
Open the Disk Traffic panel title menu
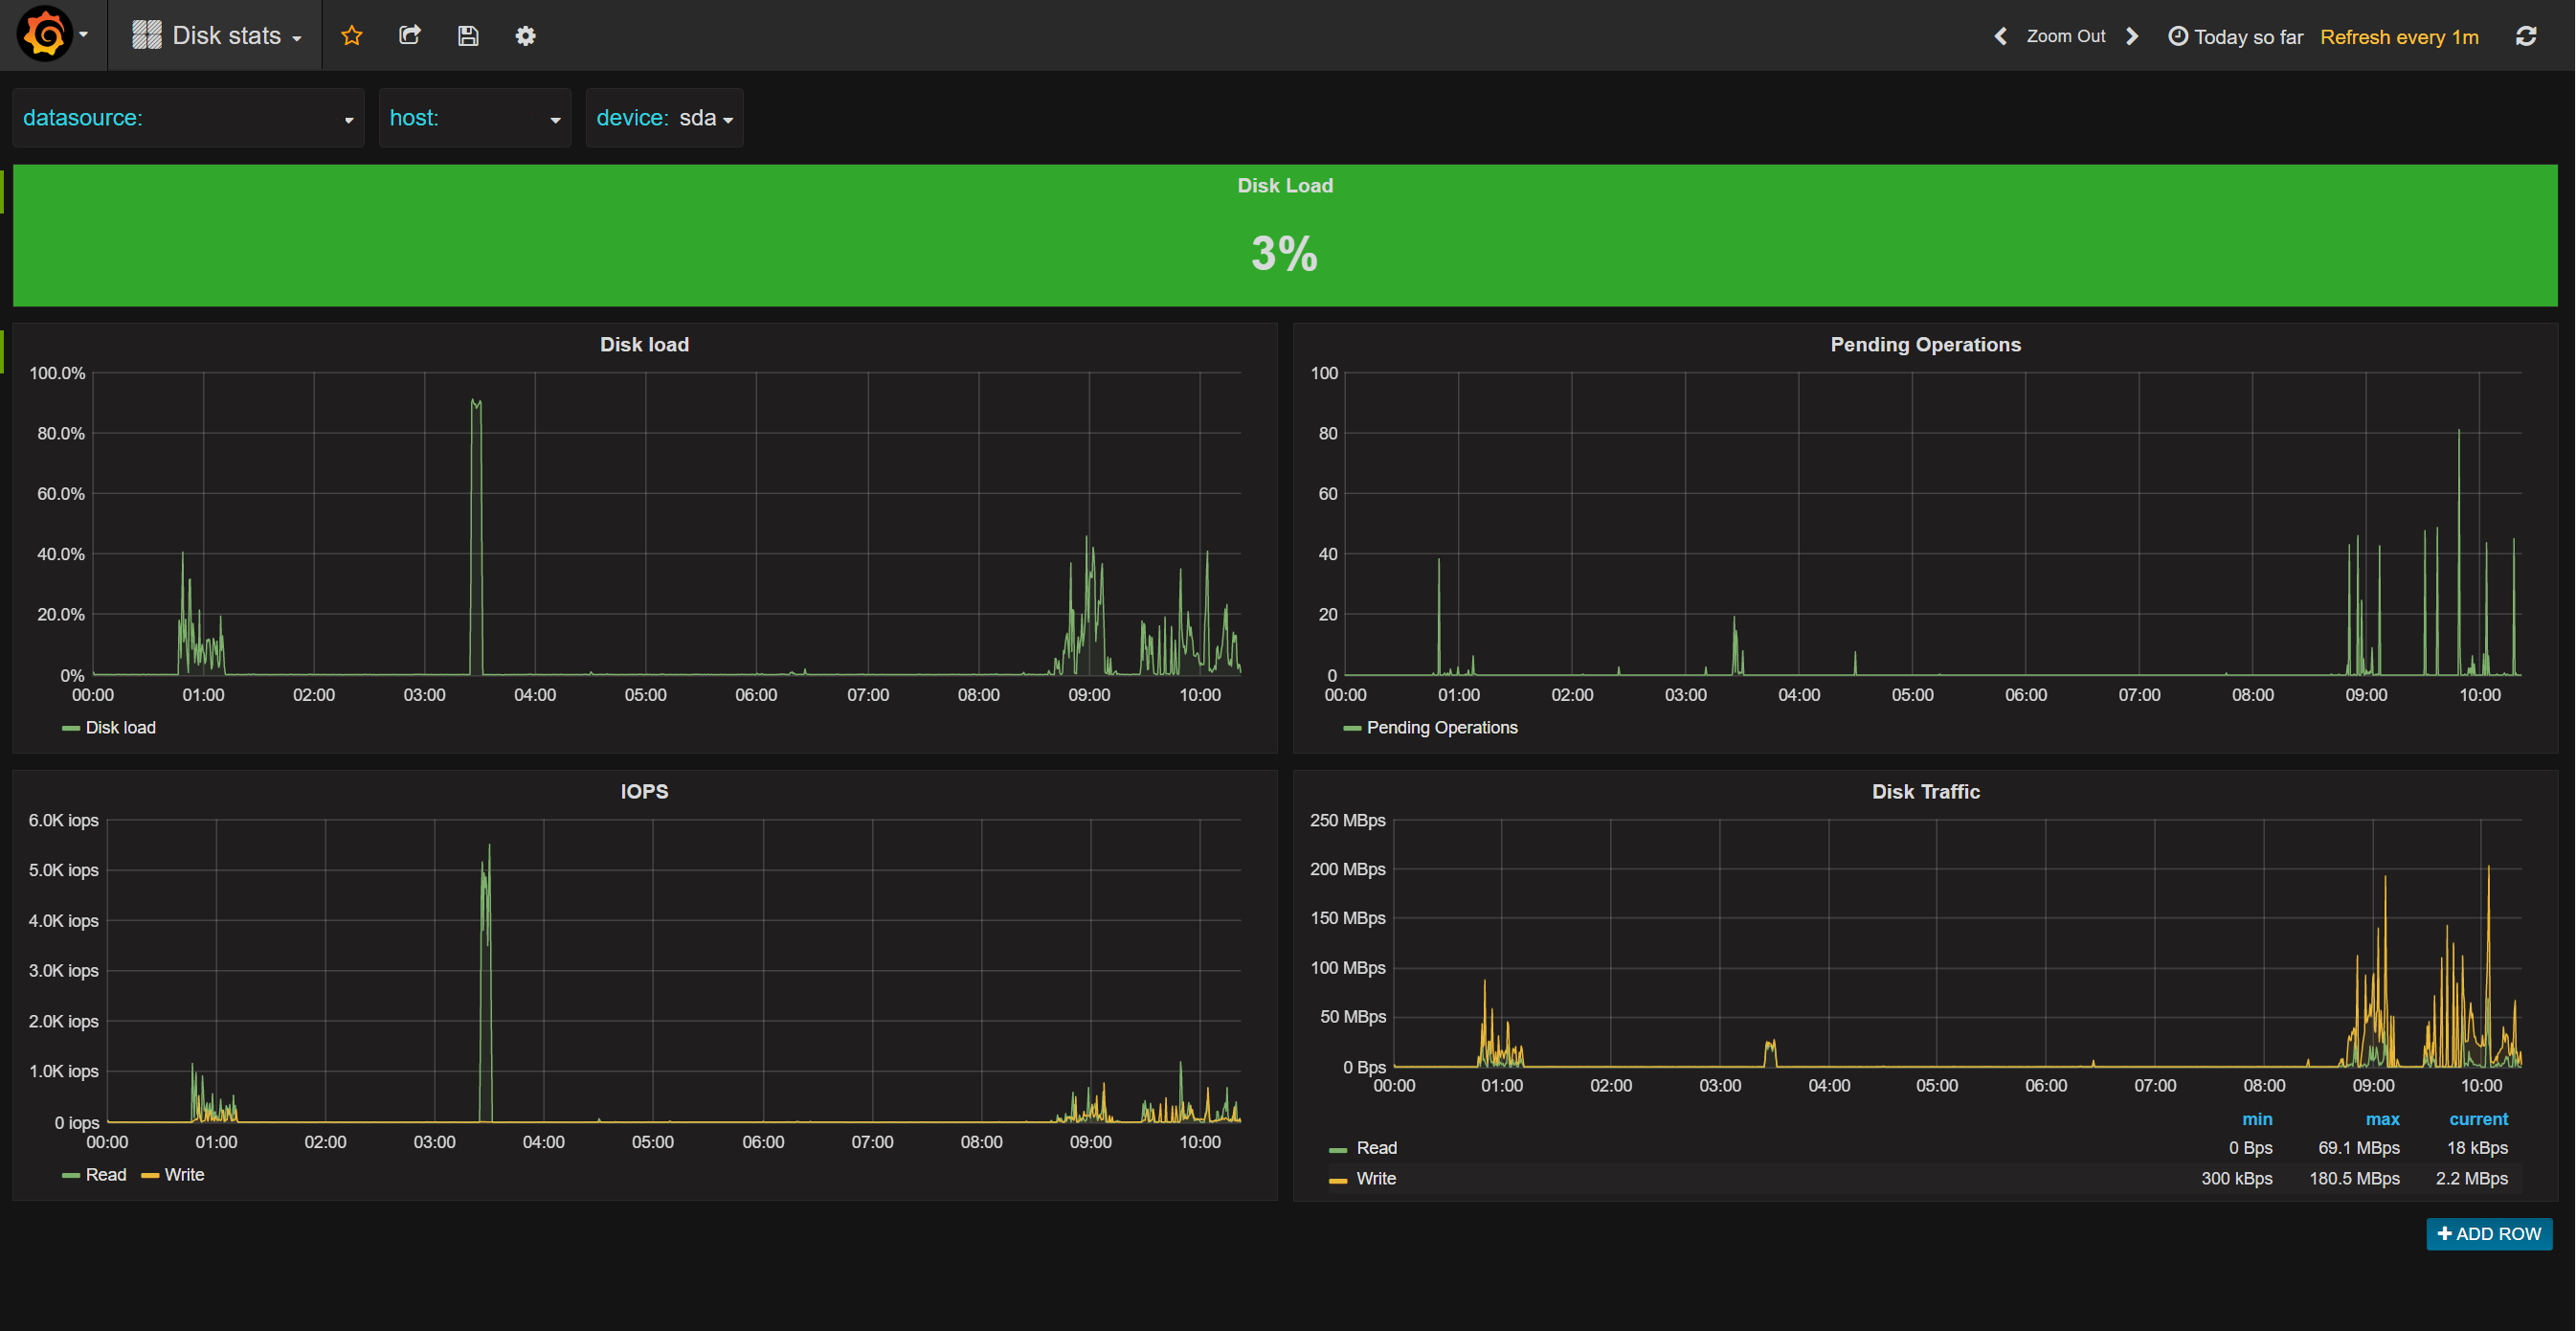(x=1925, y=791)
